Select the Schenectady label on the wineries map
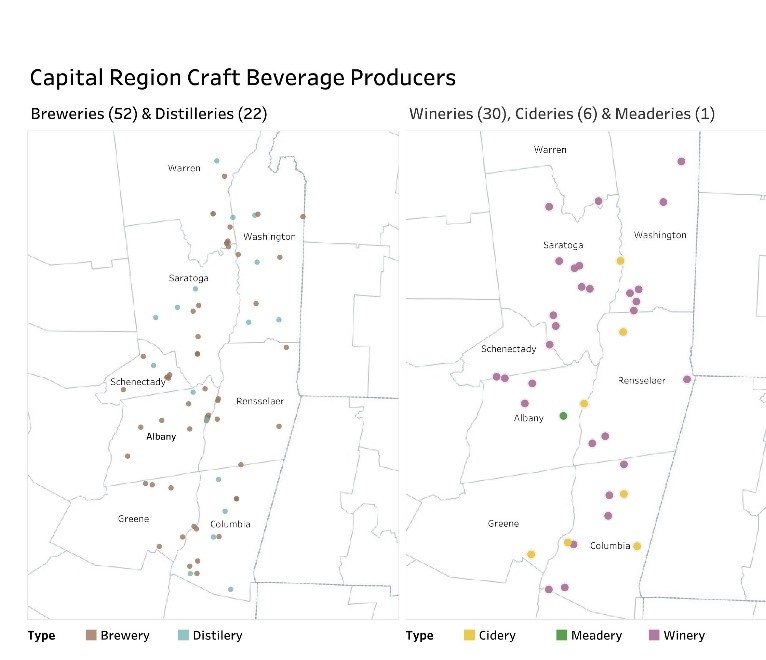Screen dimensions: 766x660 pos(509,349)
